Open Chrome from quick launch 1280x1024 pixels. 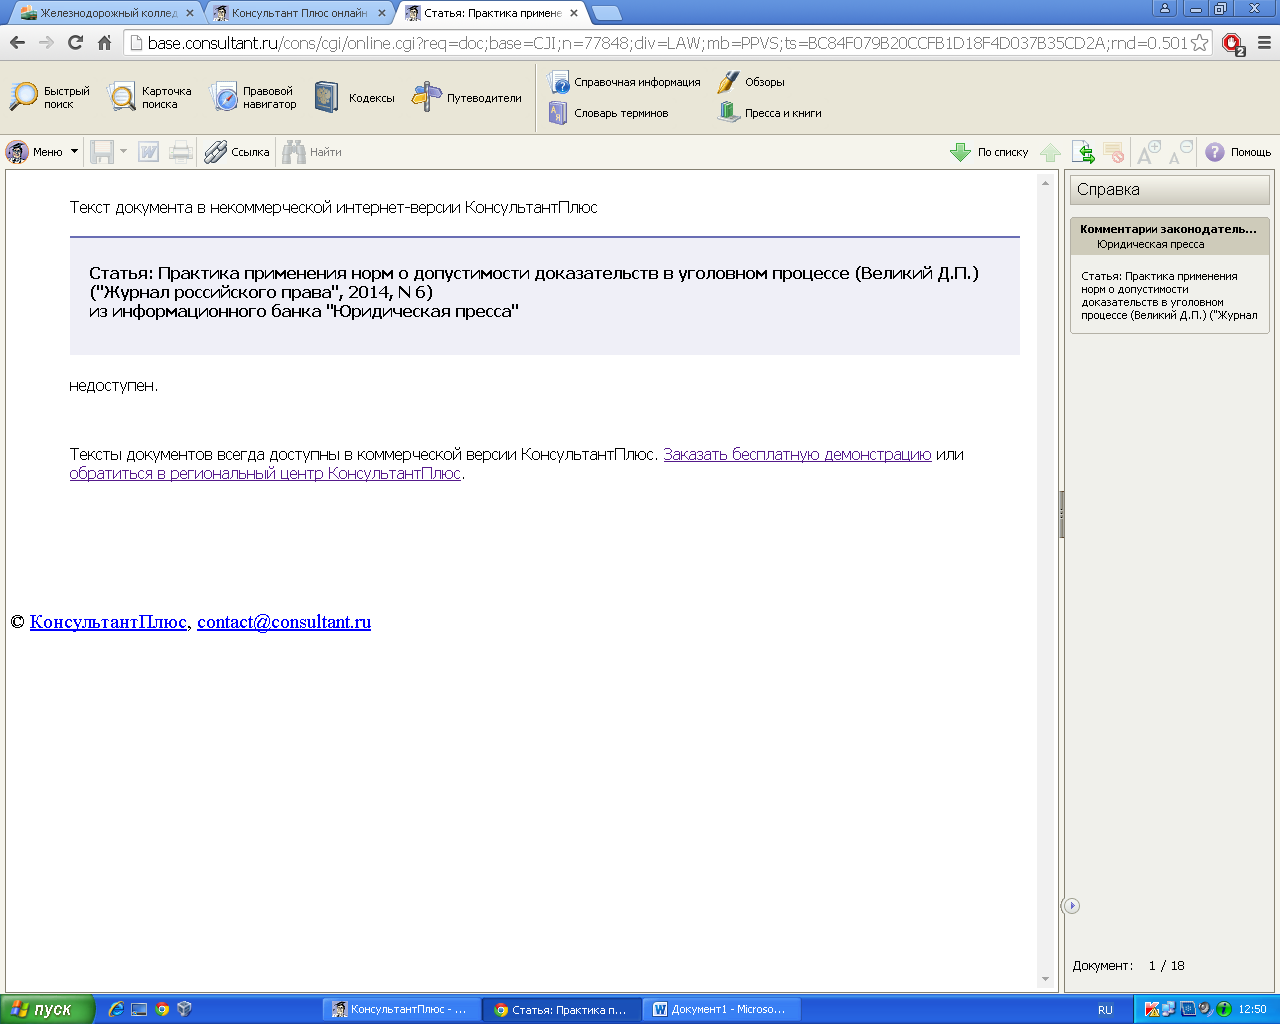pyautogui.click(x=162, y=1009)
